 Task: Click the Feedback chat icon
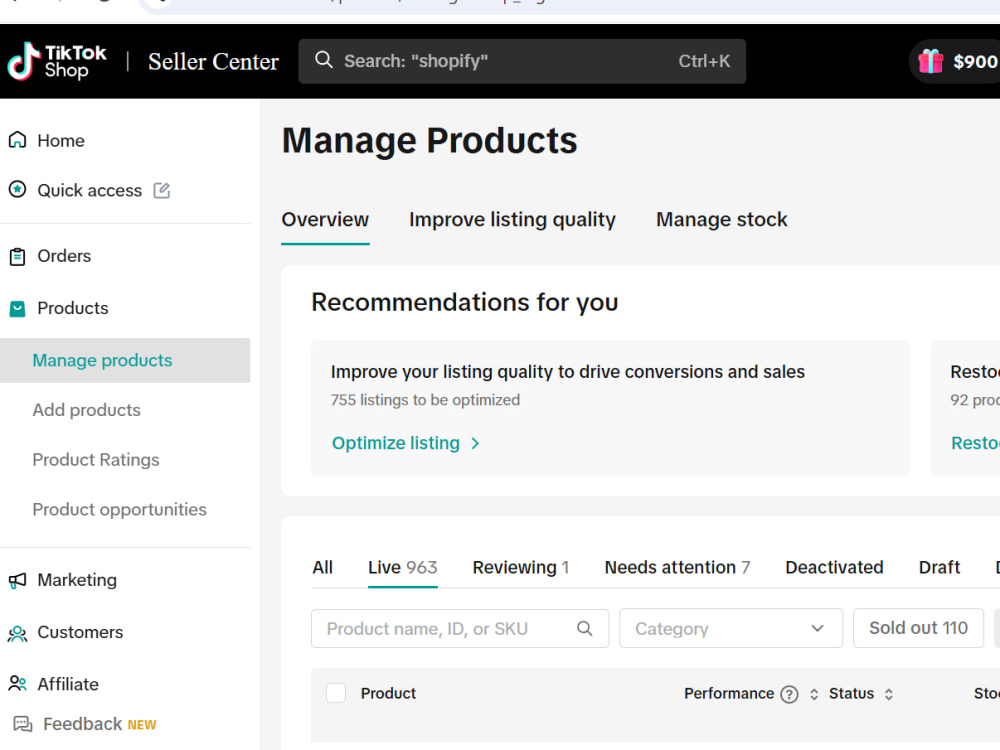[23, 724]
